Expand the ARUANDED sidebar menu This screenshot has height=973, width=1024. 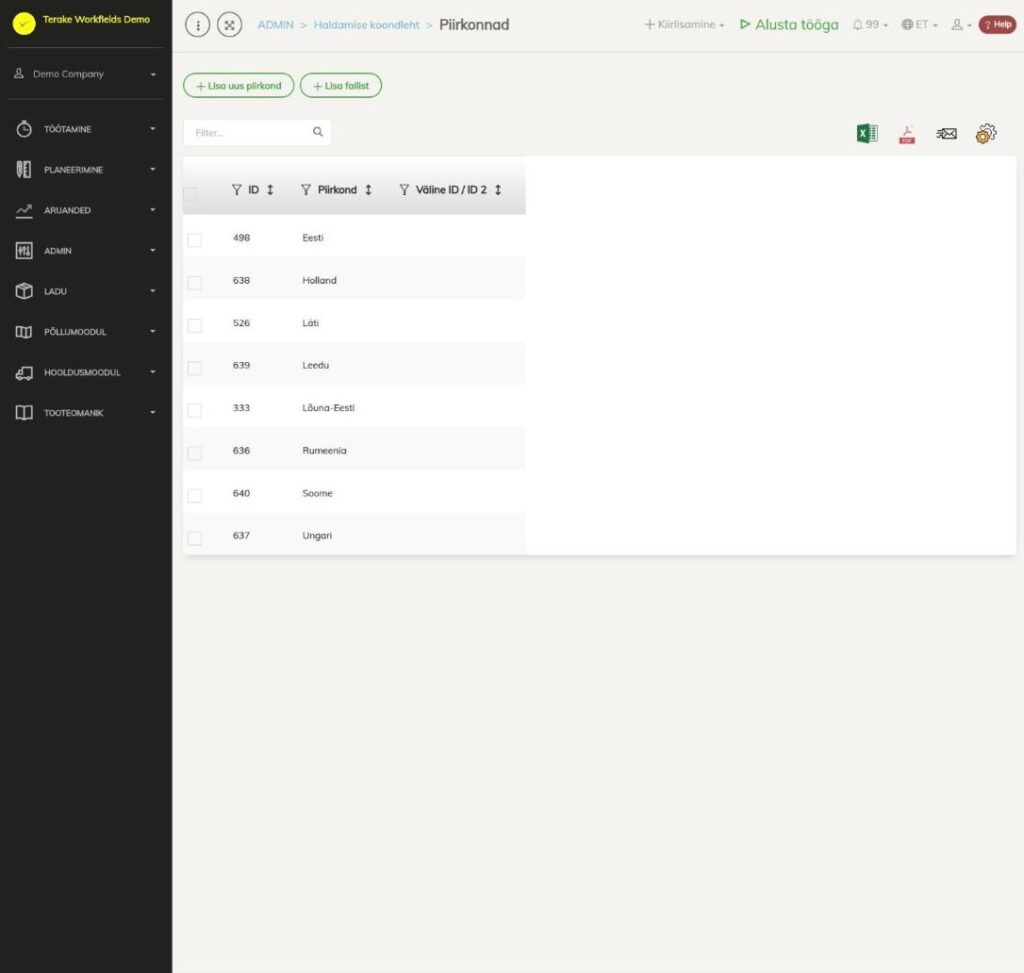[86, 210]
